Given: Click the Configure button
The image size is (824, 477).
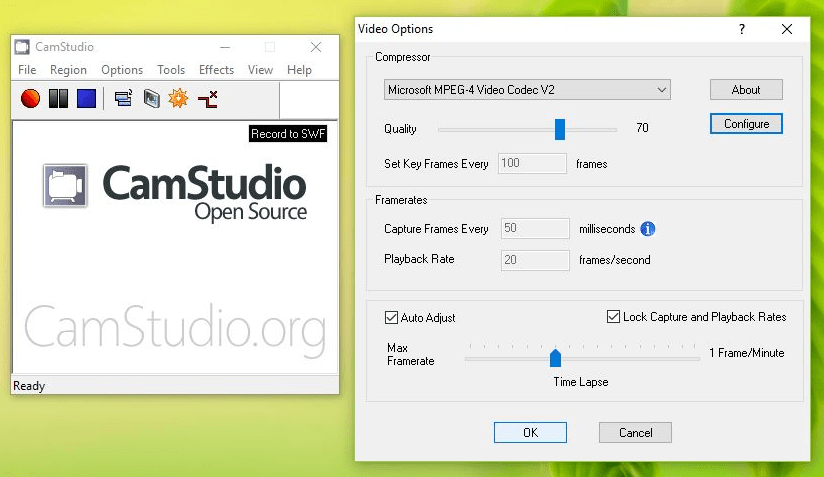Looking at the screenshot, I should (746, 124).
